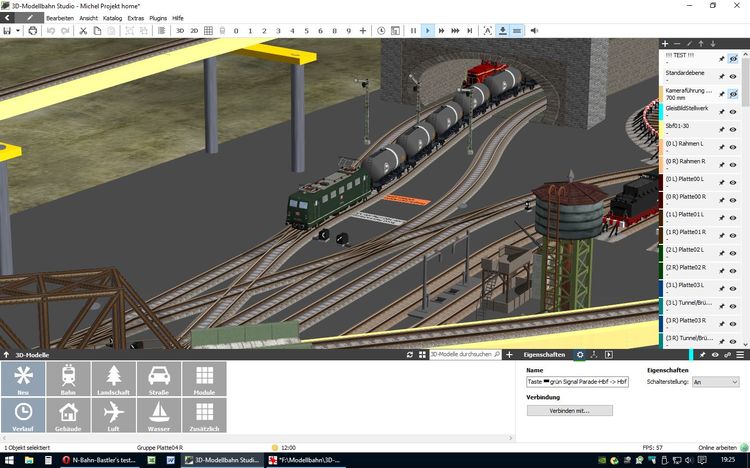
Task: Hide the GleisbildStellwerk layer with eye icon
Action: pos(733,110)
